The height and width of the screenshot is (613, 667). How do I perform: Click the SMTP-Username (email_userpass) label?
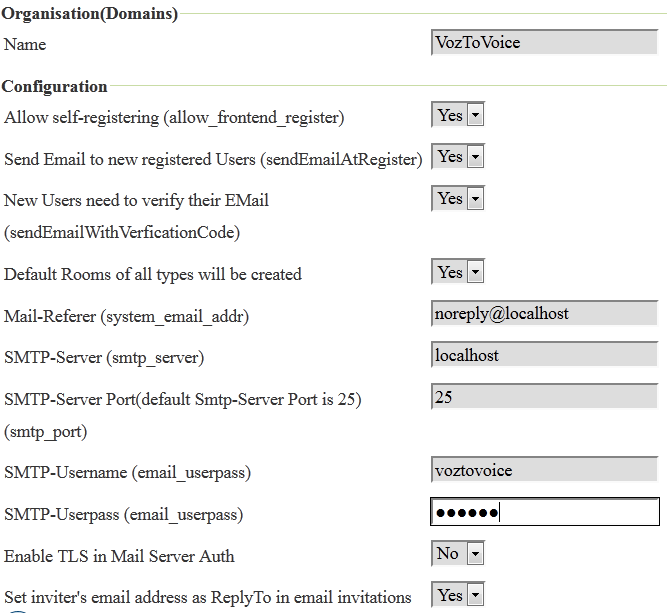point(127,472)
